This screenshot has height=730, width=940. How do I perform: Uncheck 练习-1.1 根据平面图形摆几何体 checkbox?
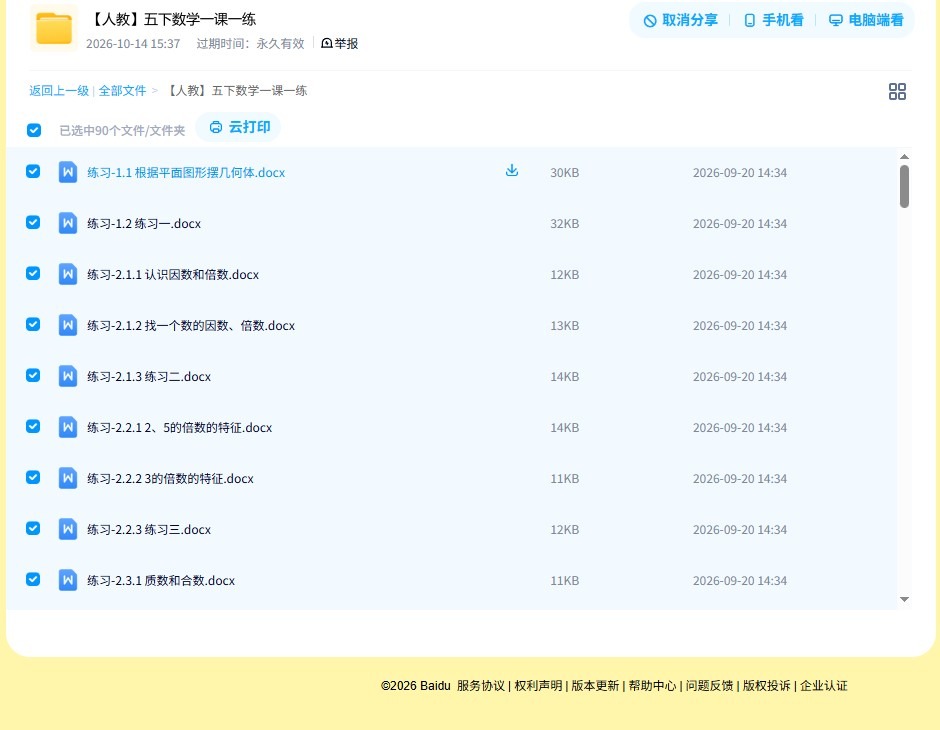point(33,171)
